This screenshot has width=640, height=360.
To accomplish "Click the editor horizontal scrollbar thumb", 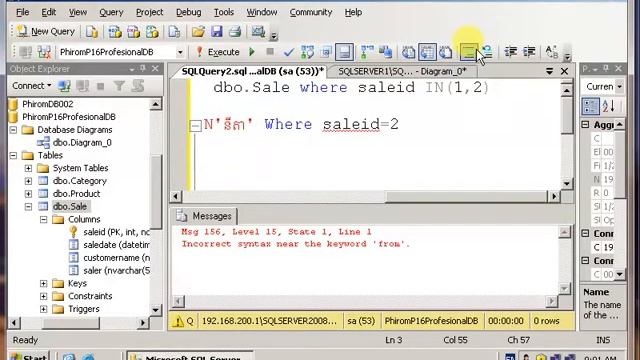I will (x=465, y=197).
